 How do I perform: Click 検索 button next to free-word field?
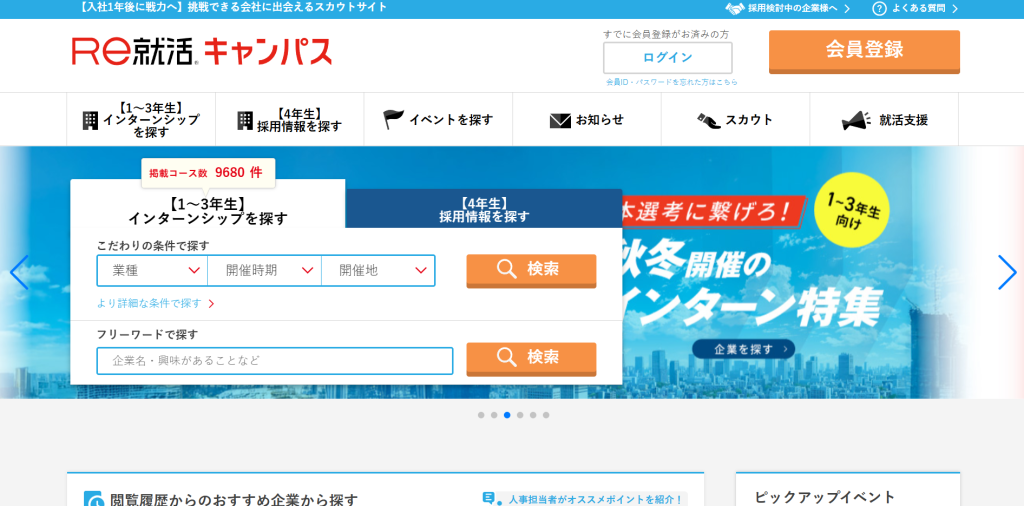pyautogui.click(x=531, y=358)
